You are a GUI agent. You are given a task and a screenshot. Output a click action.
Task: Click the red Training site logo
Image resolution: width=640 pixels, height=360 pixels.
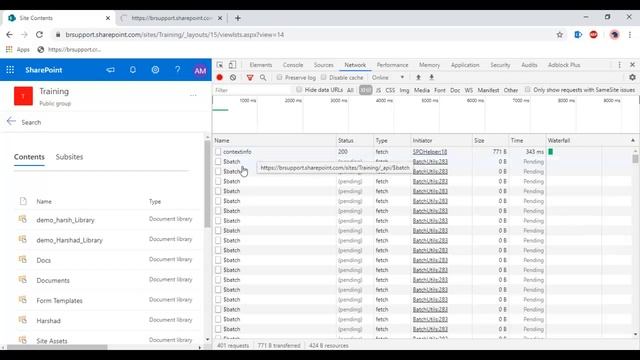click(x=23, y=96)
